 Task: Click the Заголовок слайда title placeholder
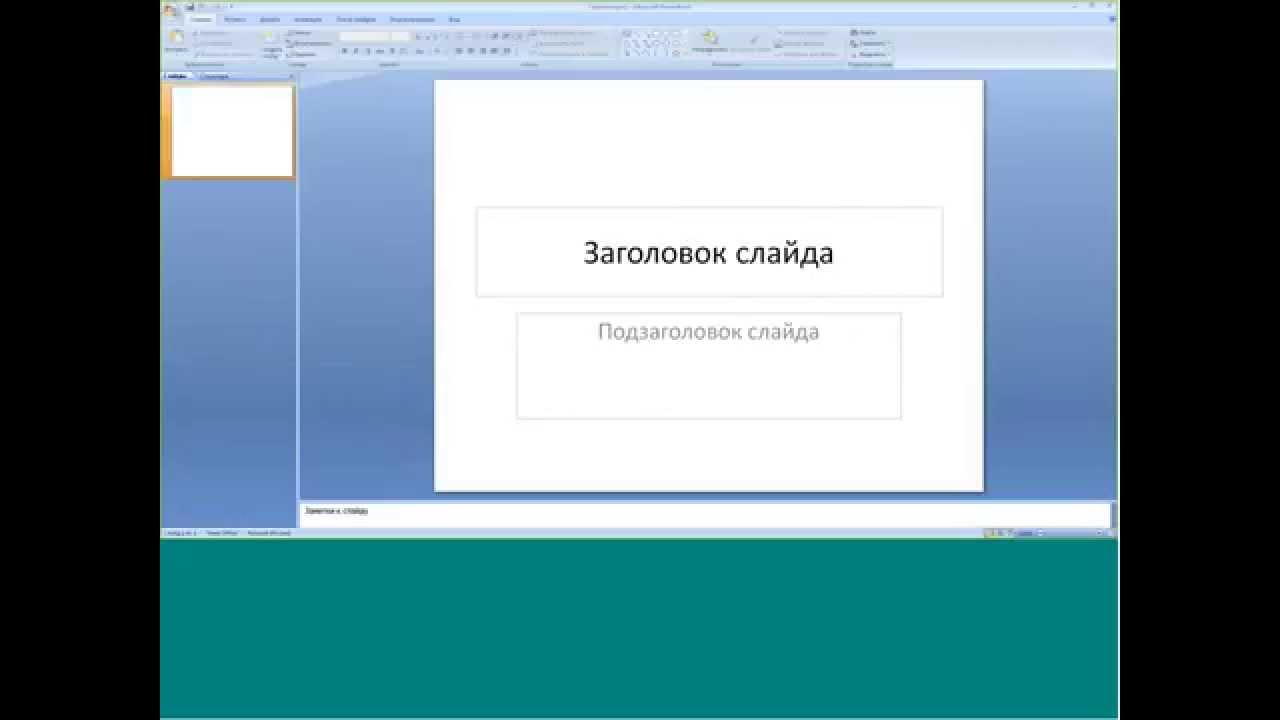click(709, 252)
